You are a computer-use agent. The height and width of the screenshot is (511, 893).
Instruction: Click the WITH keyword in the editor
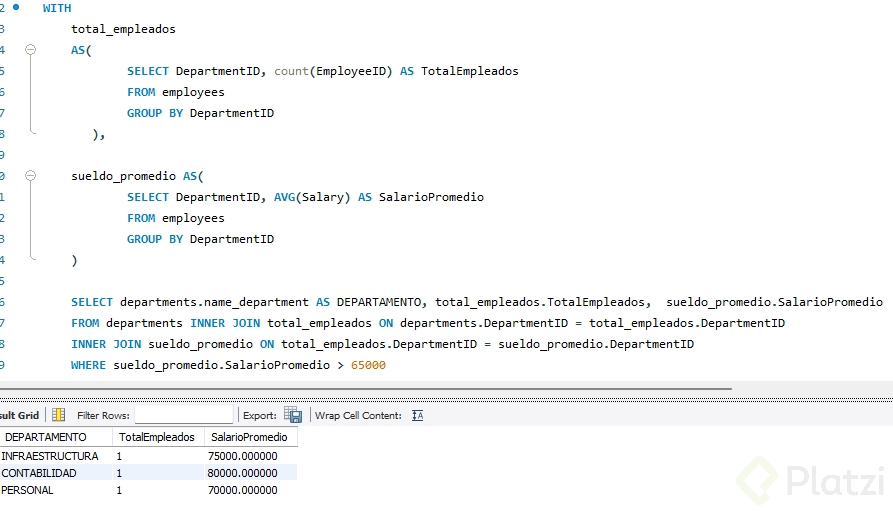tap(57, 8)
